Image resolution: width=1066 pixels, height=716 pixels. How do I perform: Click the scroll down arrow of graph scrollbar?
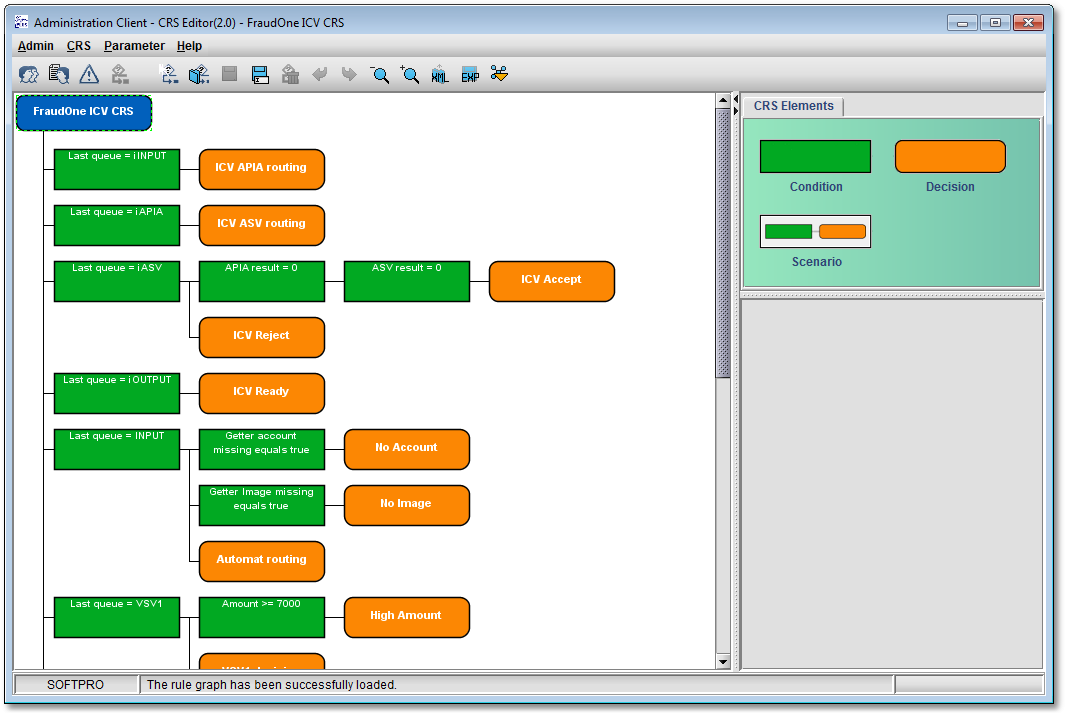[724, 661]
